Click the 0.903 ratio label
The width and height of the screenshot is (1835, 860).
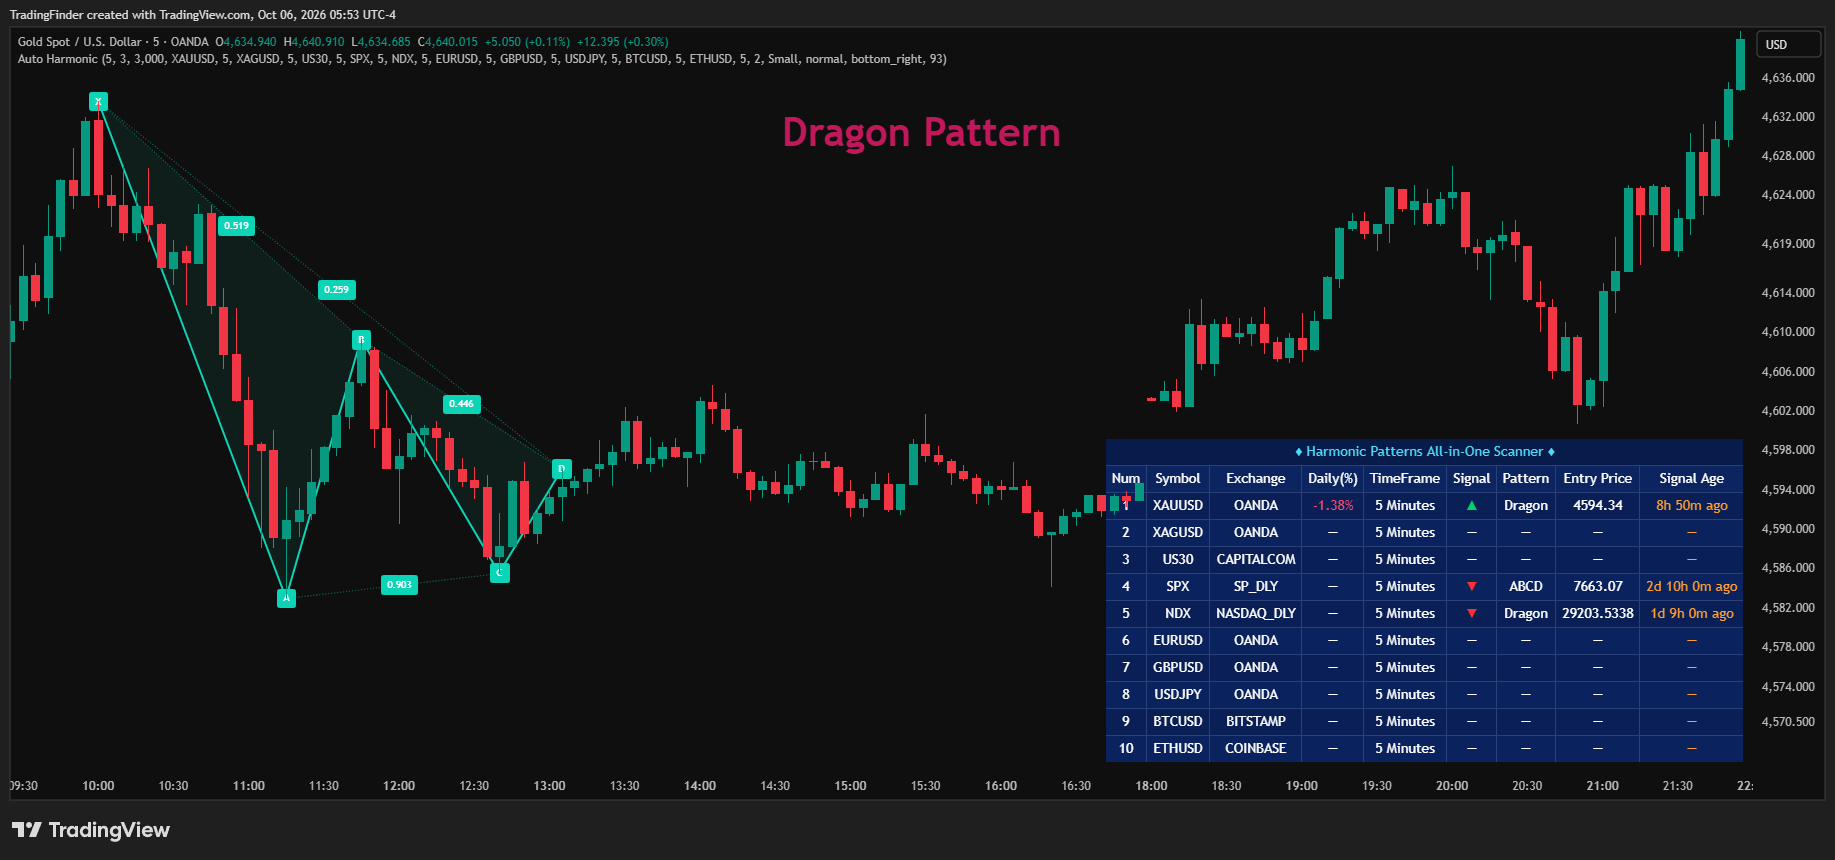click(x=399, y=585)
